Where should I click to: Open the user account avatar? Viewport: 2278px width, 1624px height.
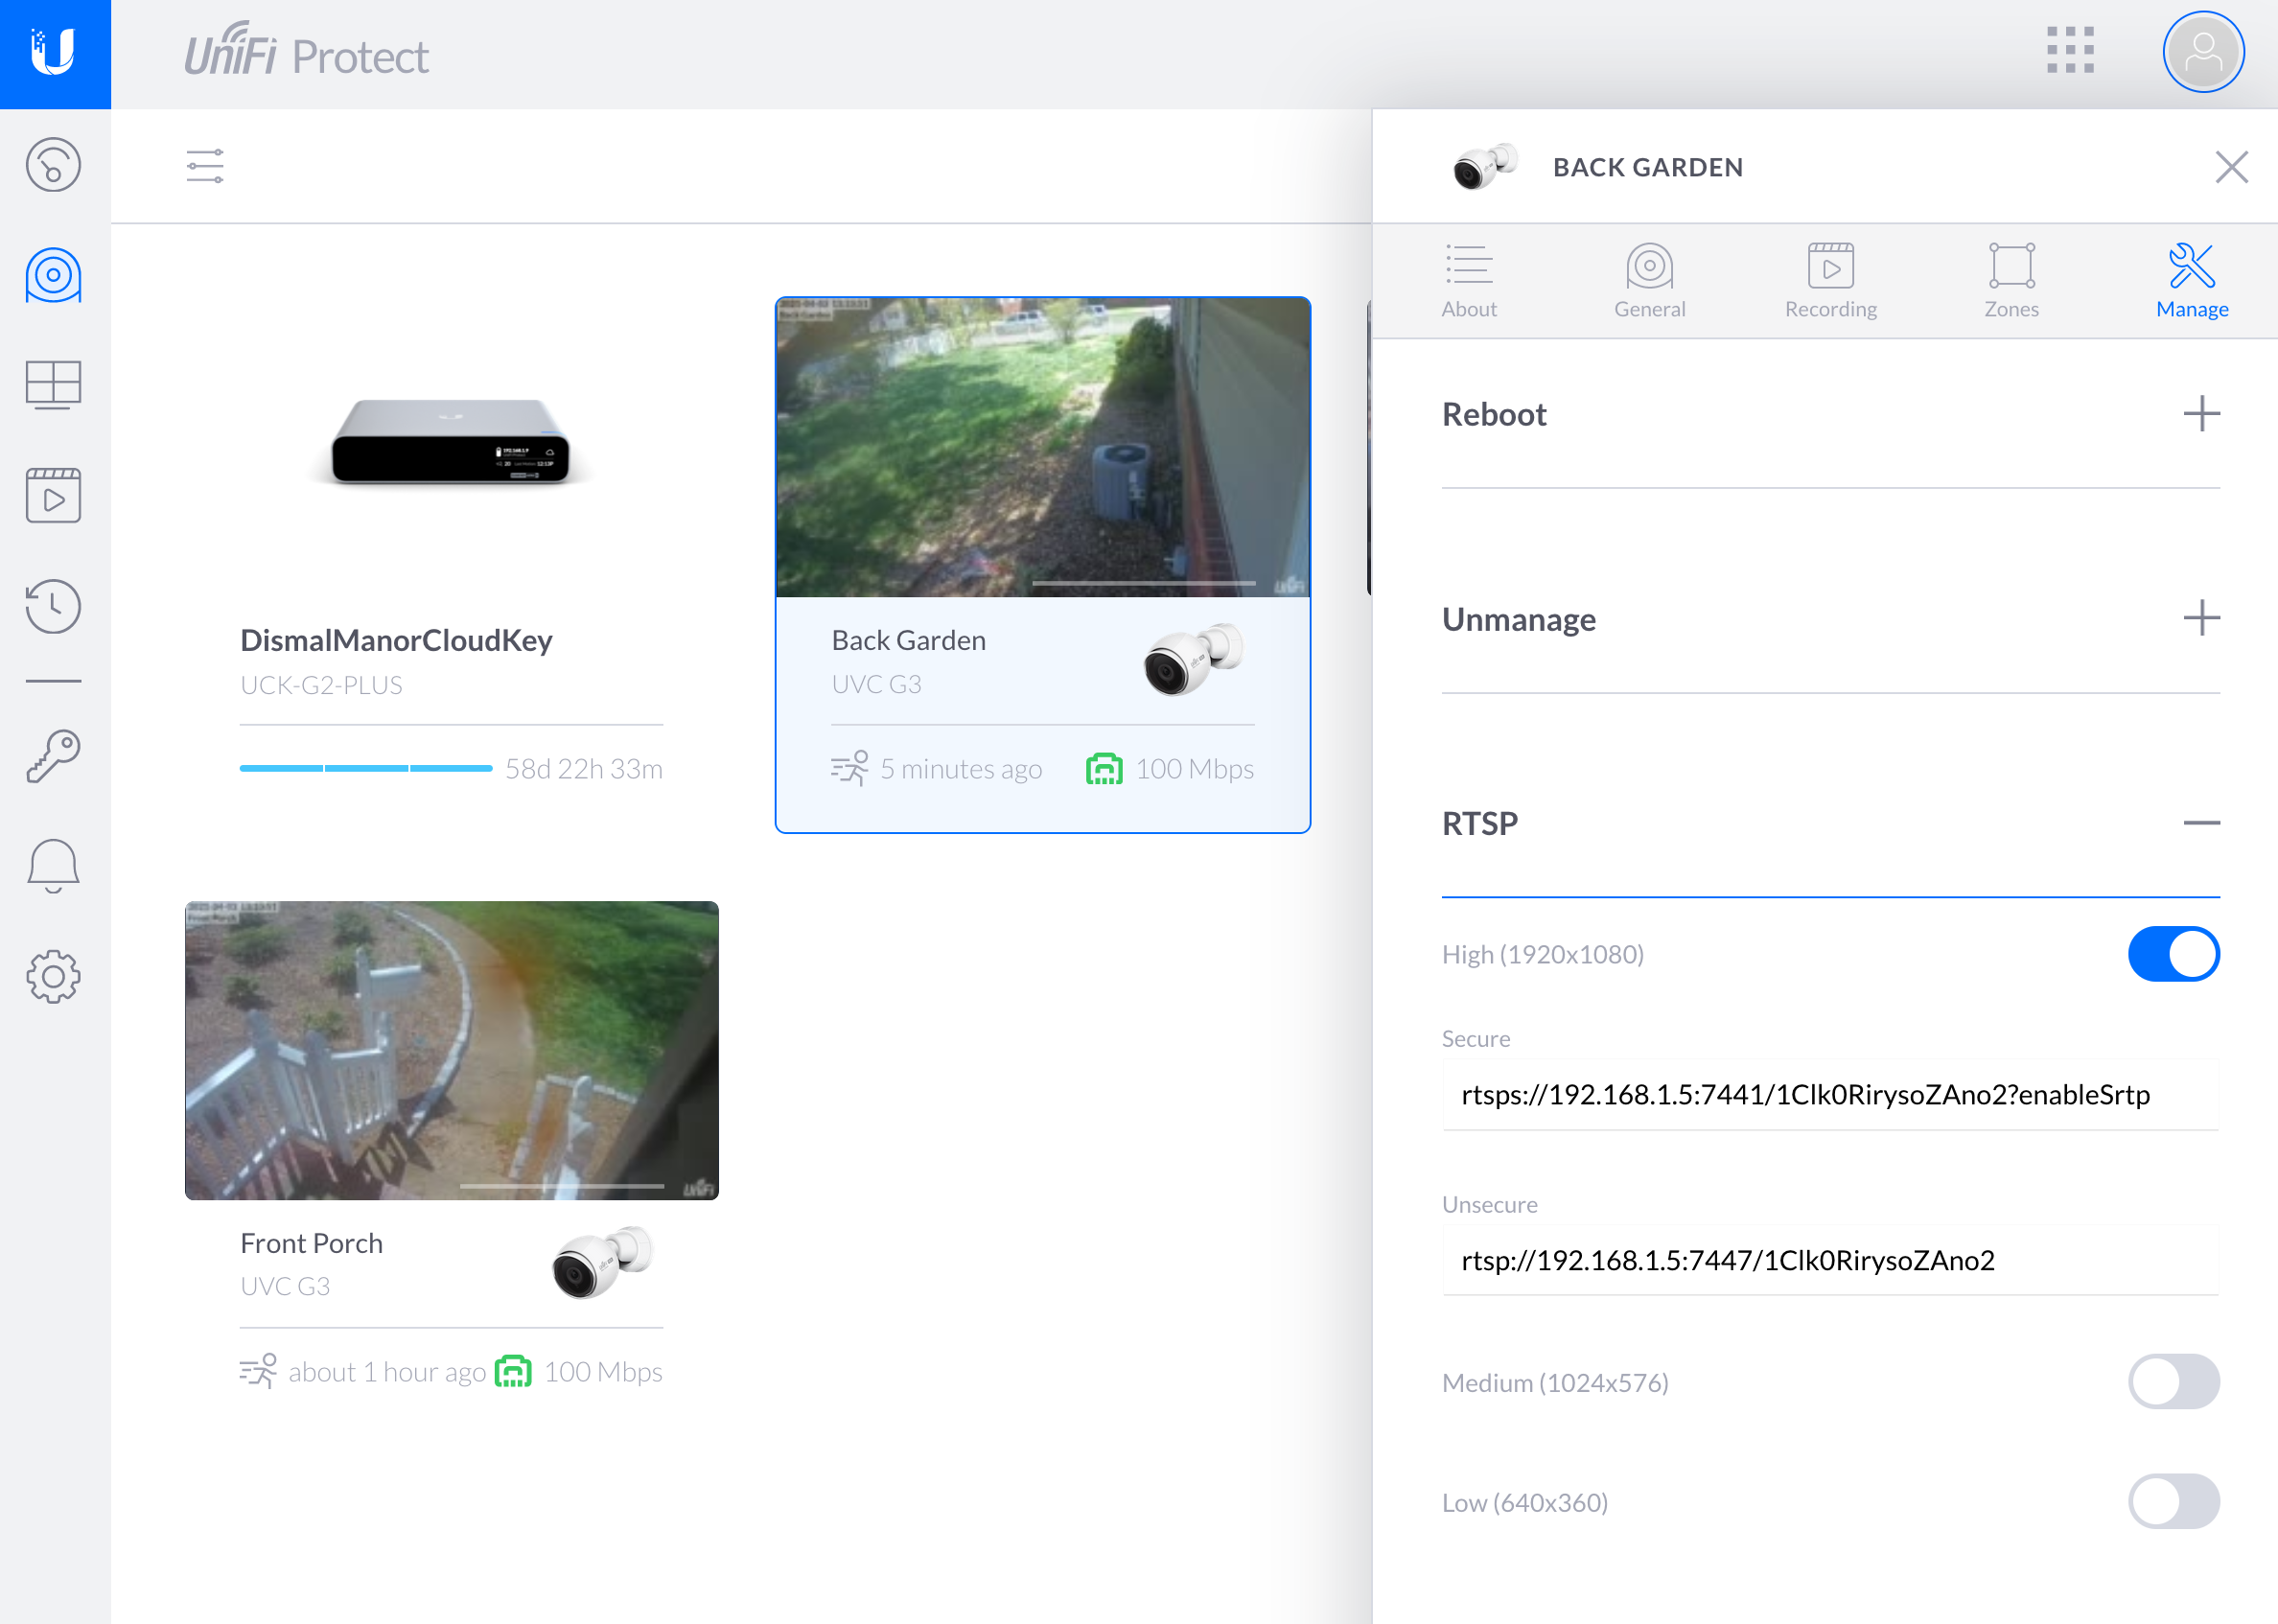2203,52
